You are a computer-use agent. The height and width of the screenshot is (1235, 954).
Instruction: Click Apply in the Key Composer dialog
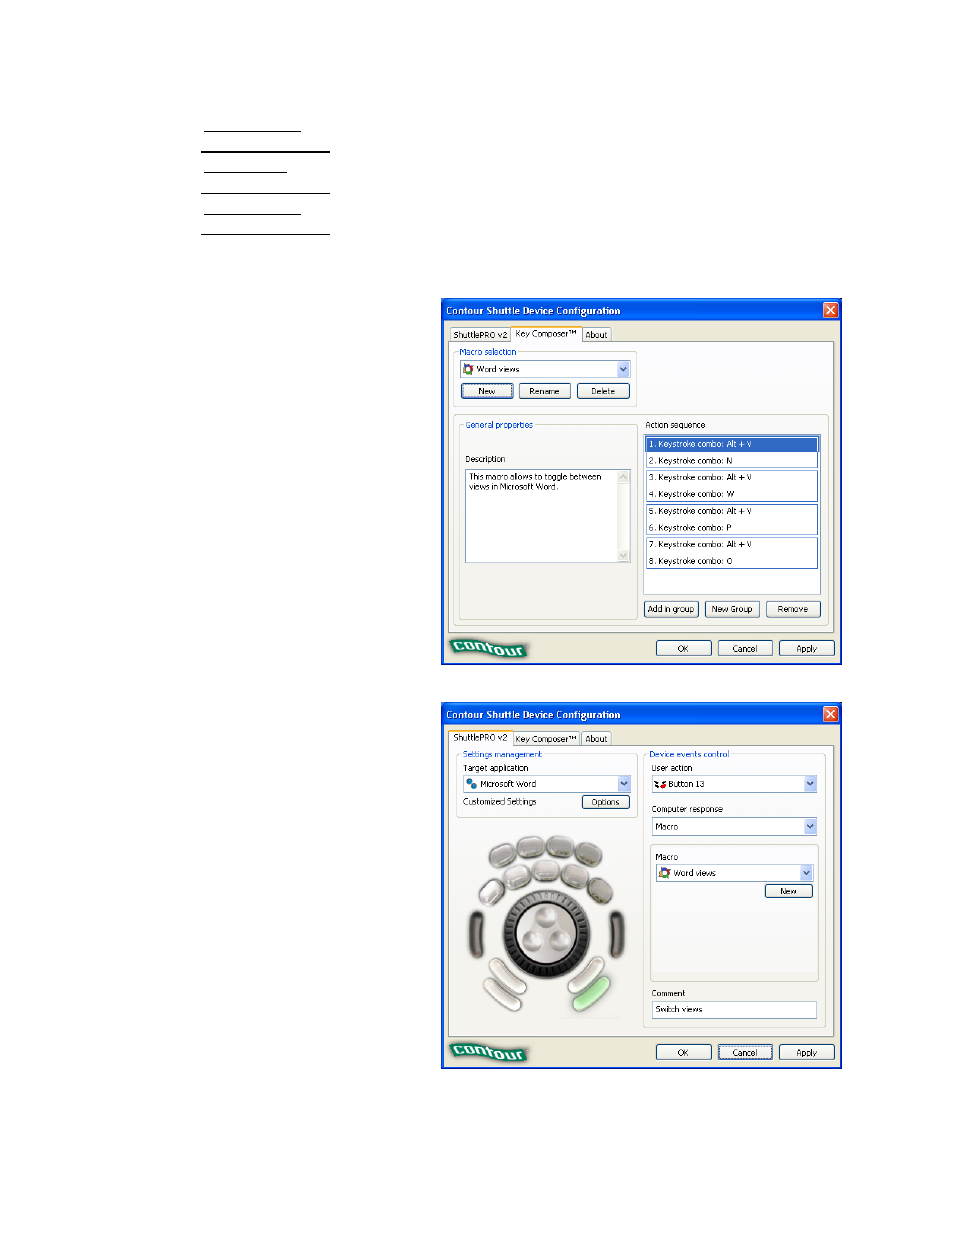807,648
